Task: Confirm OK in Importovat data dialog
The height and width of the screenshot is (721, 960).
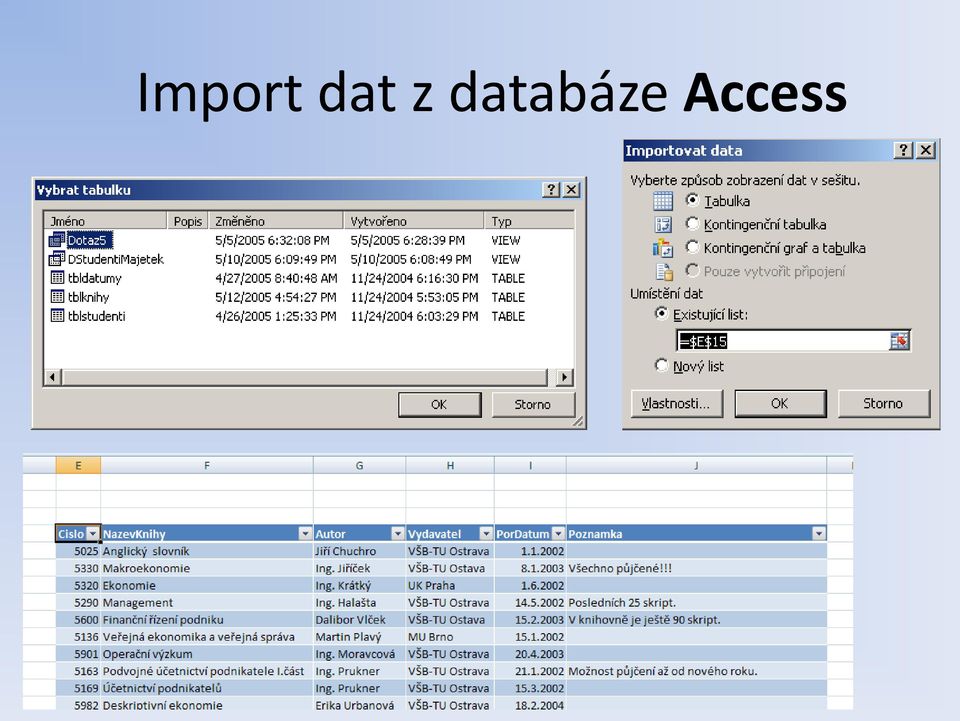Action: (x=780, y=403)
